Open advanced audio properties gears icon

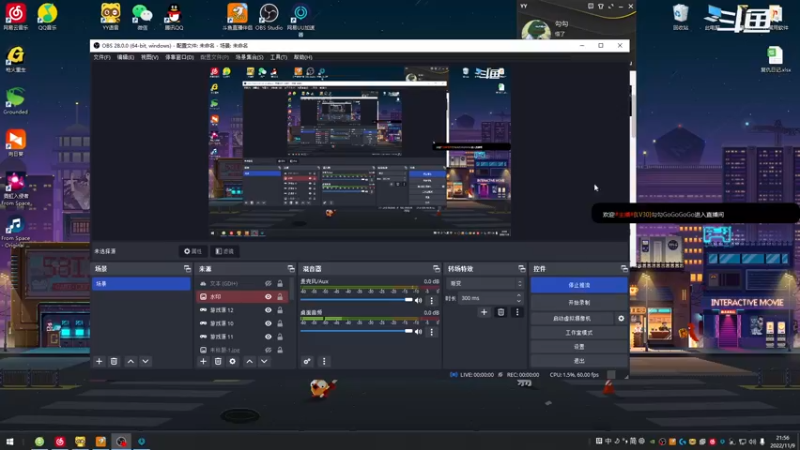click(x=307, y=361)
